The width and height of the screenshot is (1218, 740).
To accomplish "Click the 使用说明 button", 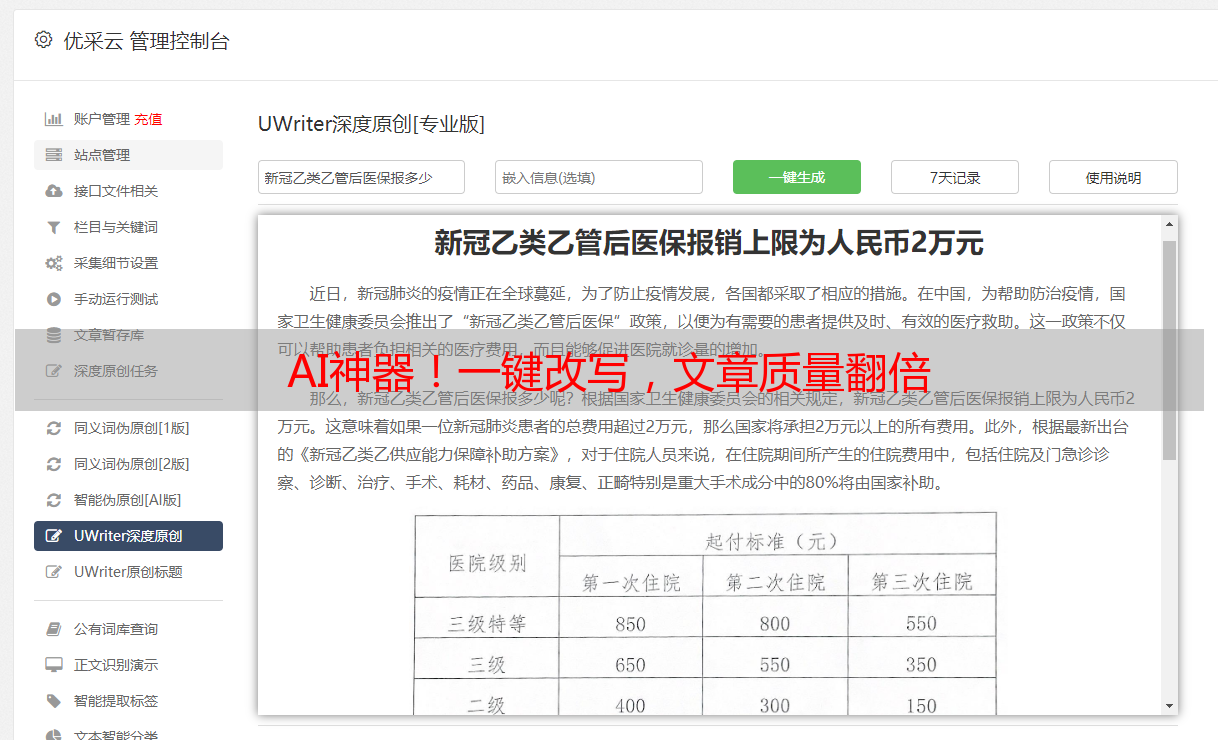I will [x=1112, y=177].
